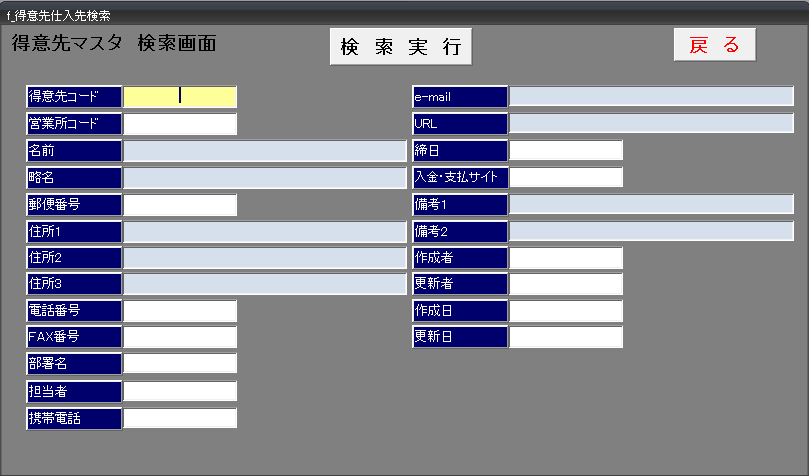Viewport: 809px width, 476px height.
Task: Click the 住所3 address input
Action: click(265, 284)
